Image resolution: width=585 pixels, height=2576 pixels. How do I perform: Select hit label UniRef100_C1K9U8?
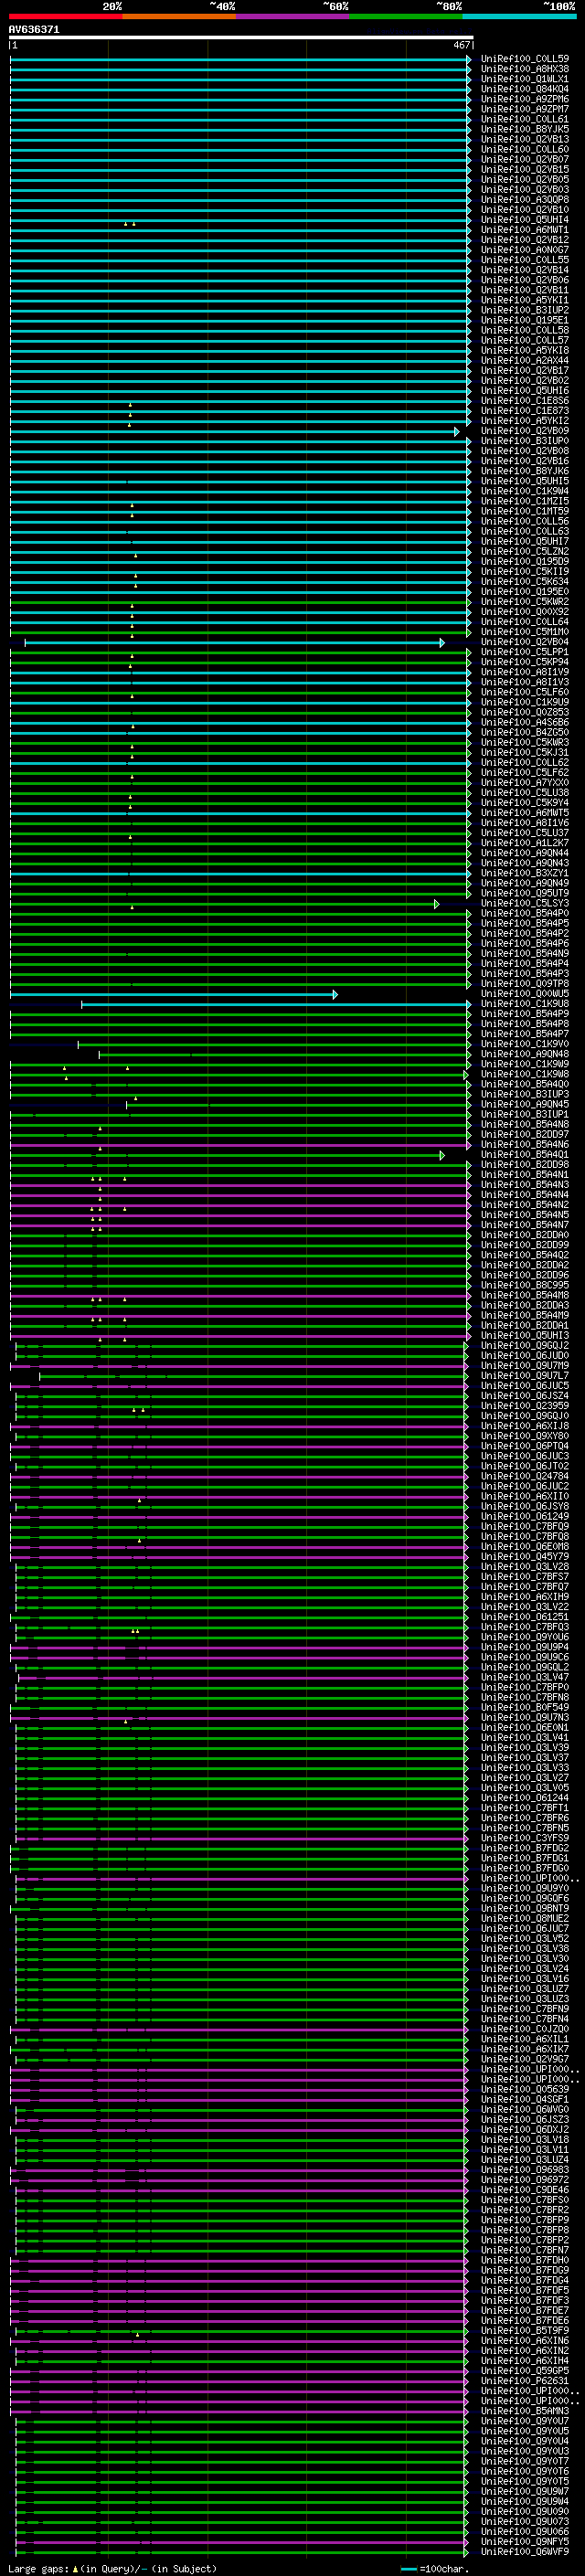pyautogui.click(x=525, y=1003)
